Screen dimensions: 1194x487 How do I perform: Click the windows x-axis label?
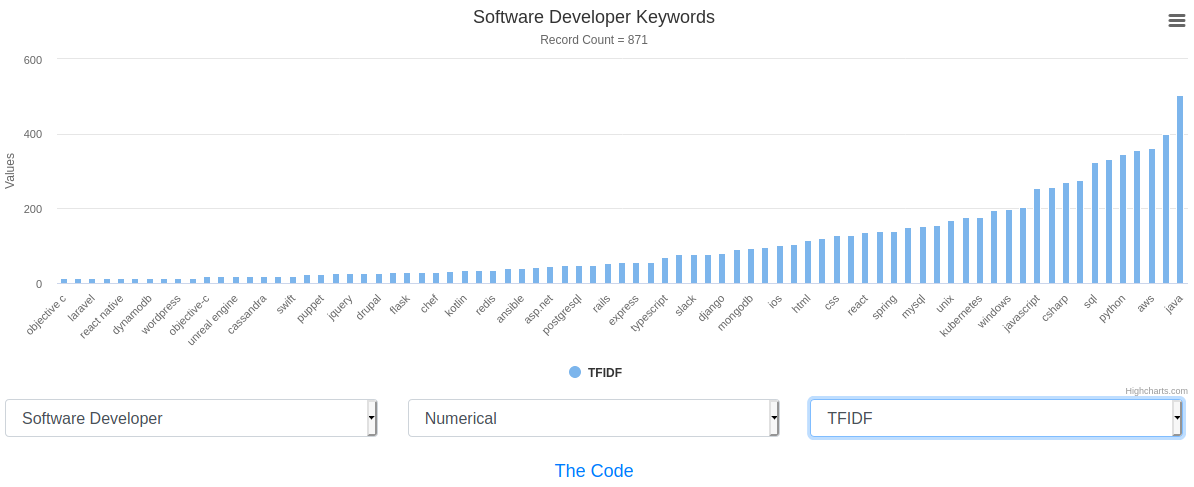tap(994, 310)
